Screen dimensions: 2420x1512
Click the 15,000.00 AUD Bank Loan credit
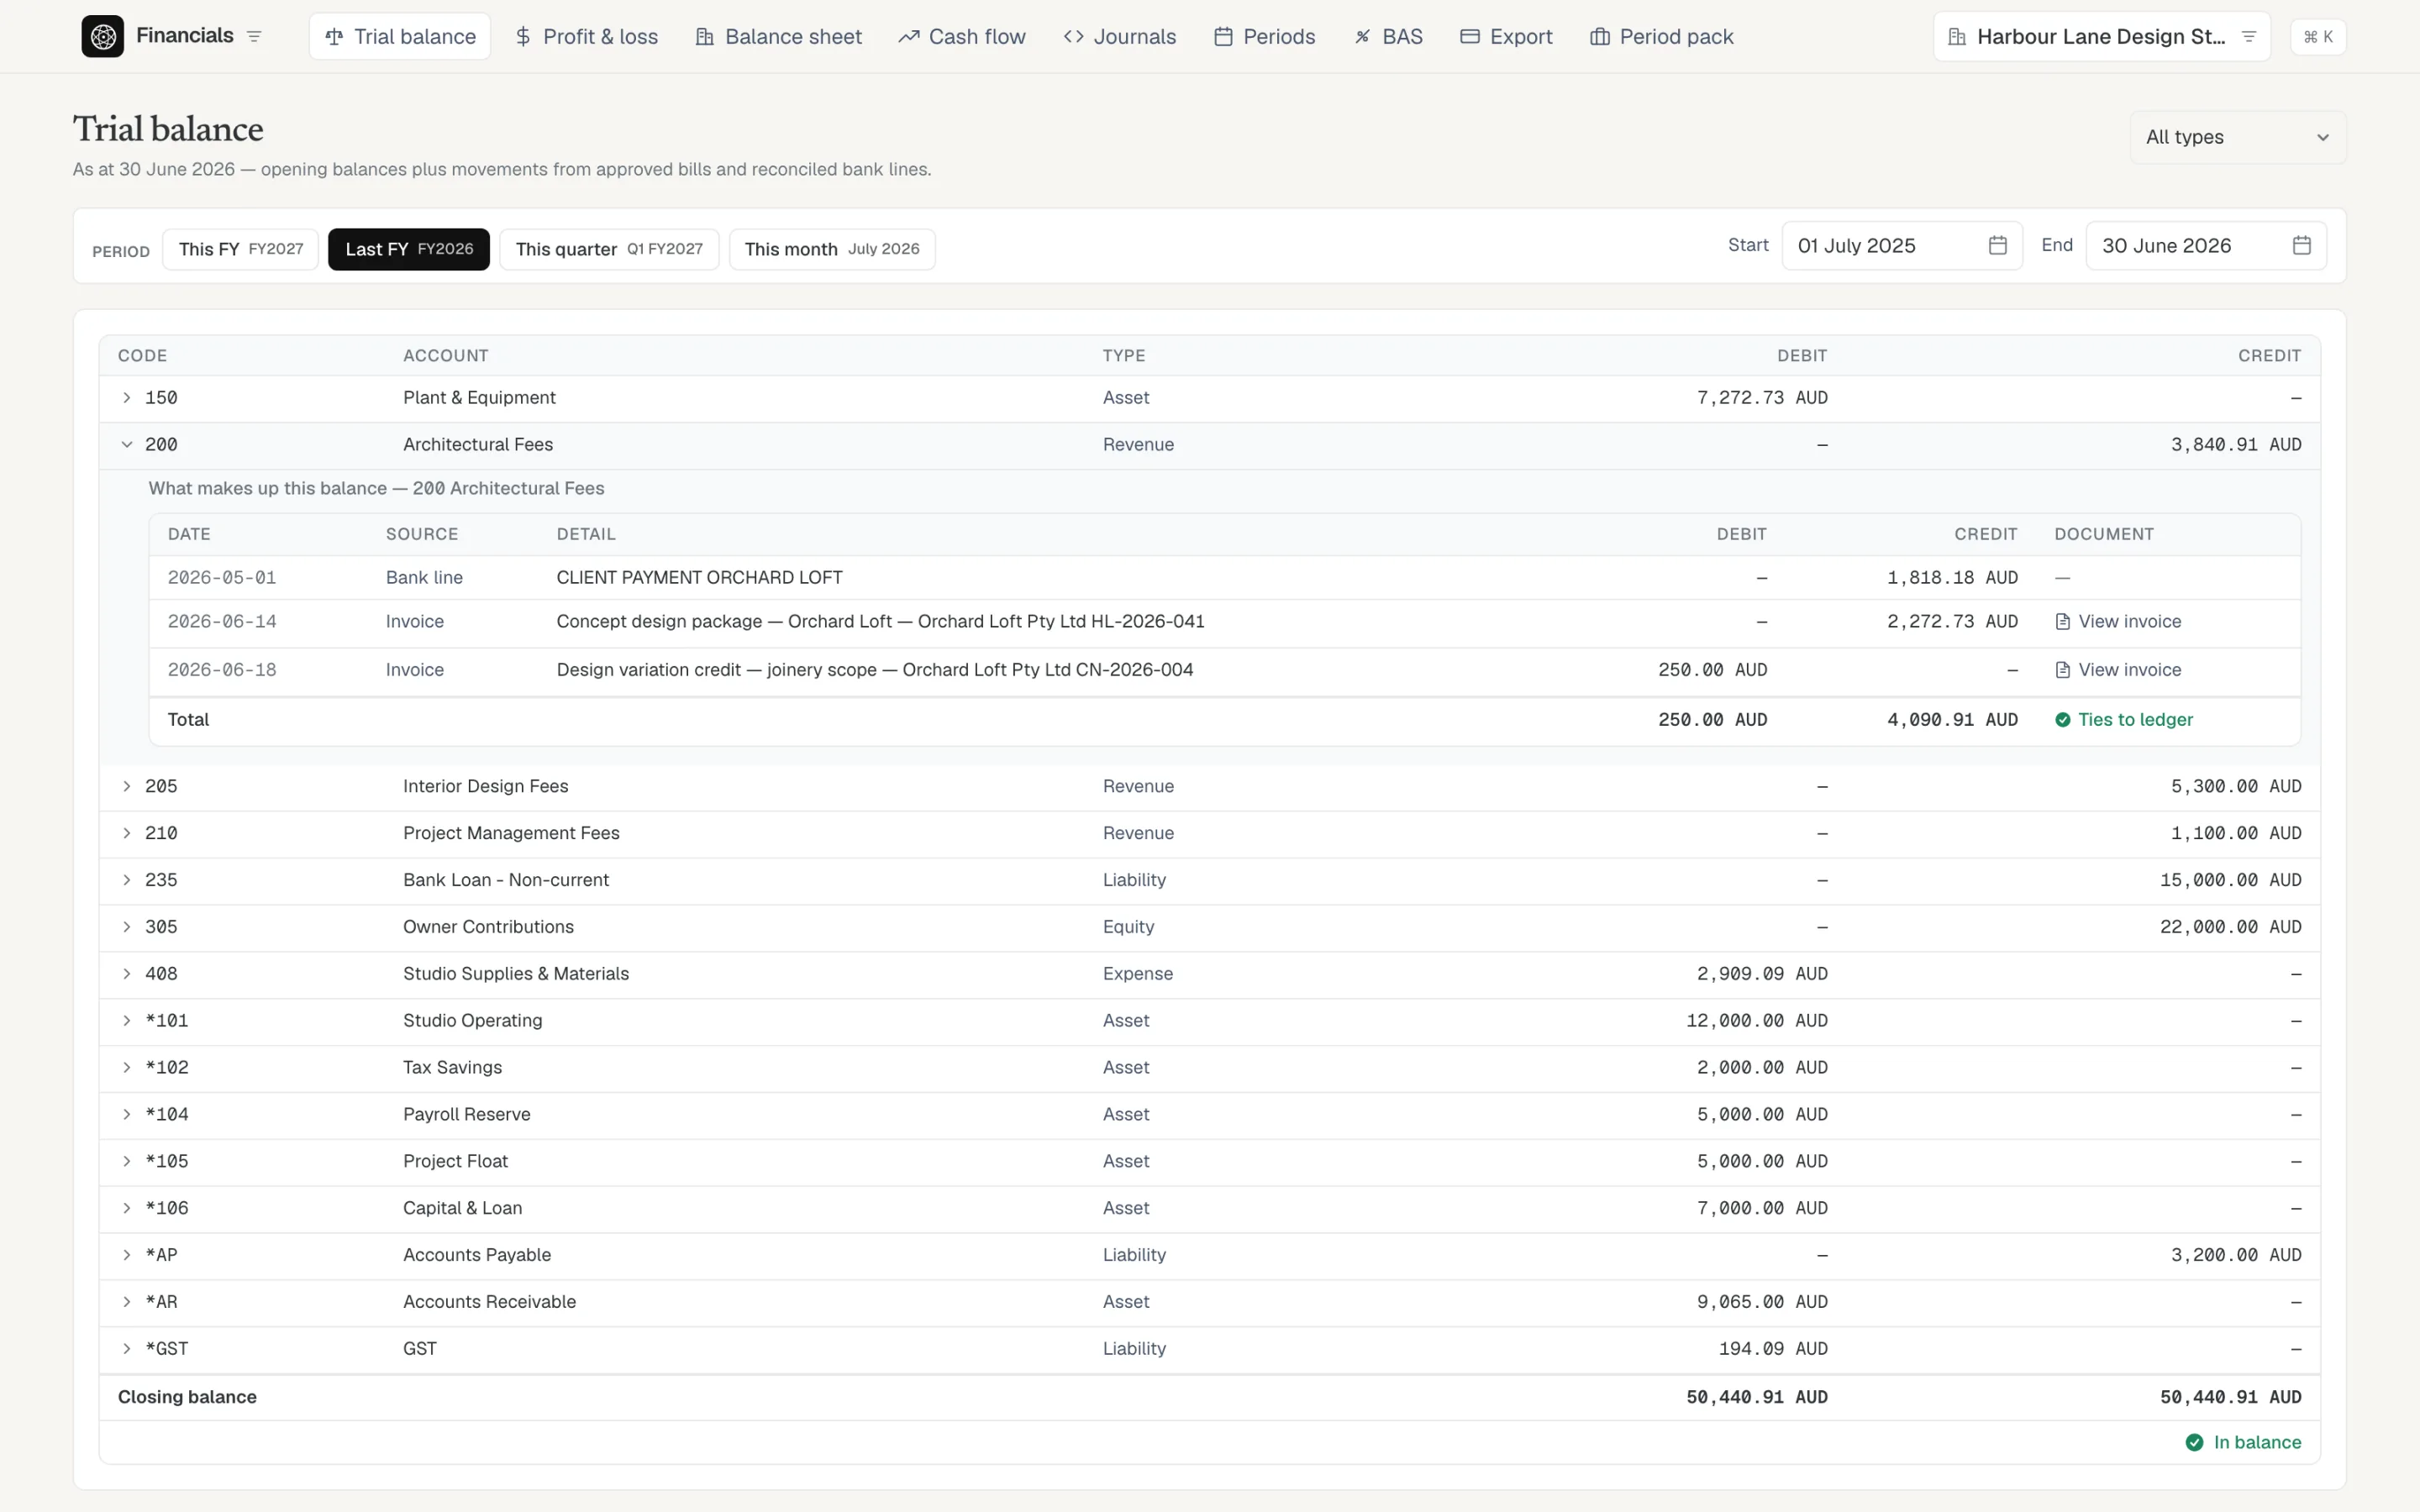pyautogui.click(x=2230, y=880)
